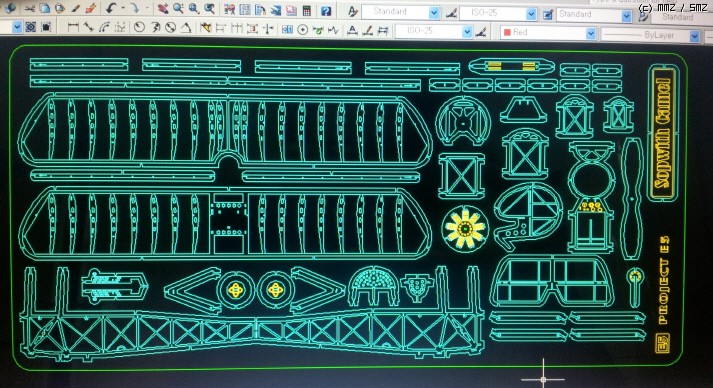Open the QuickCalc calculator
The height and width of the screenshot is (388, 713).
click(306, 10)
